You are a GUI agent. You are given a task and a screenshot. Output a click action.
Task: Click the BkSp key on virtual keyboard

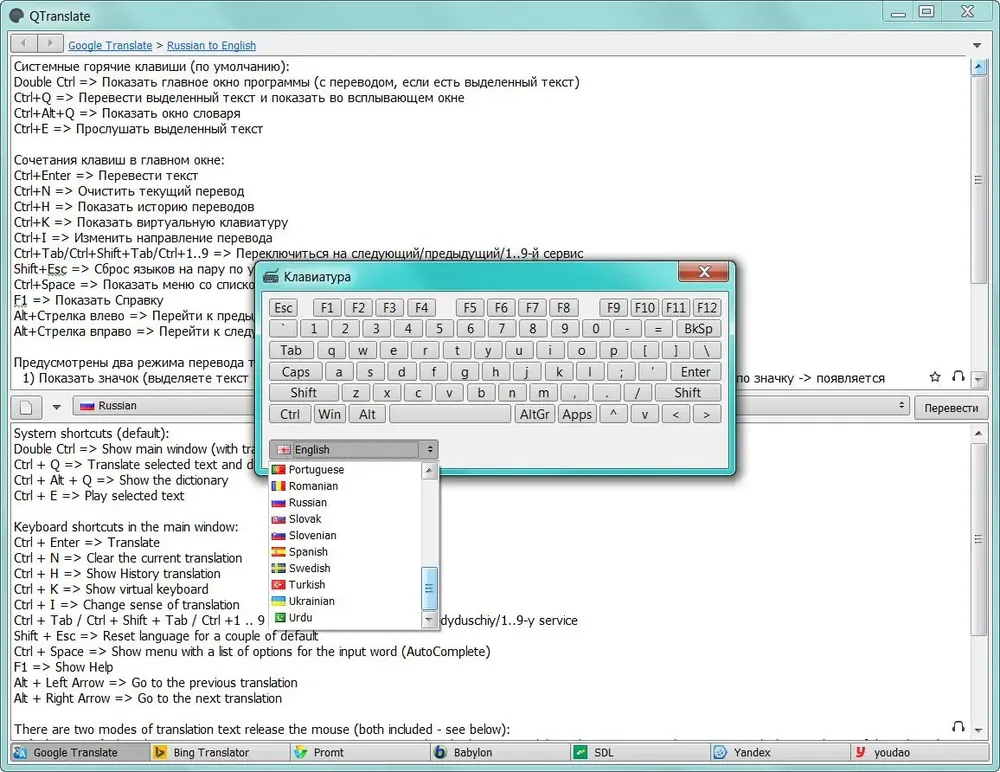pyautogui.click(x=698, y=329)
